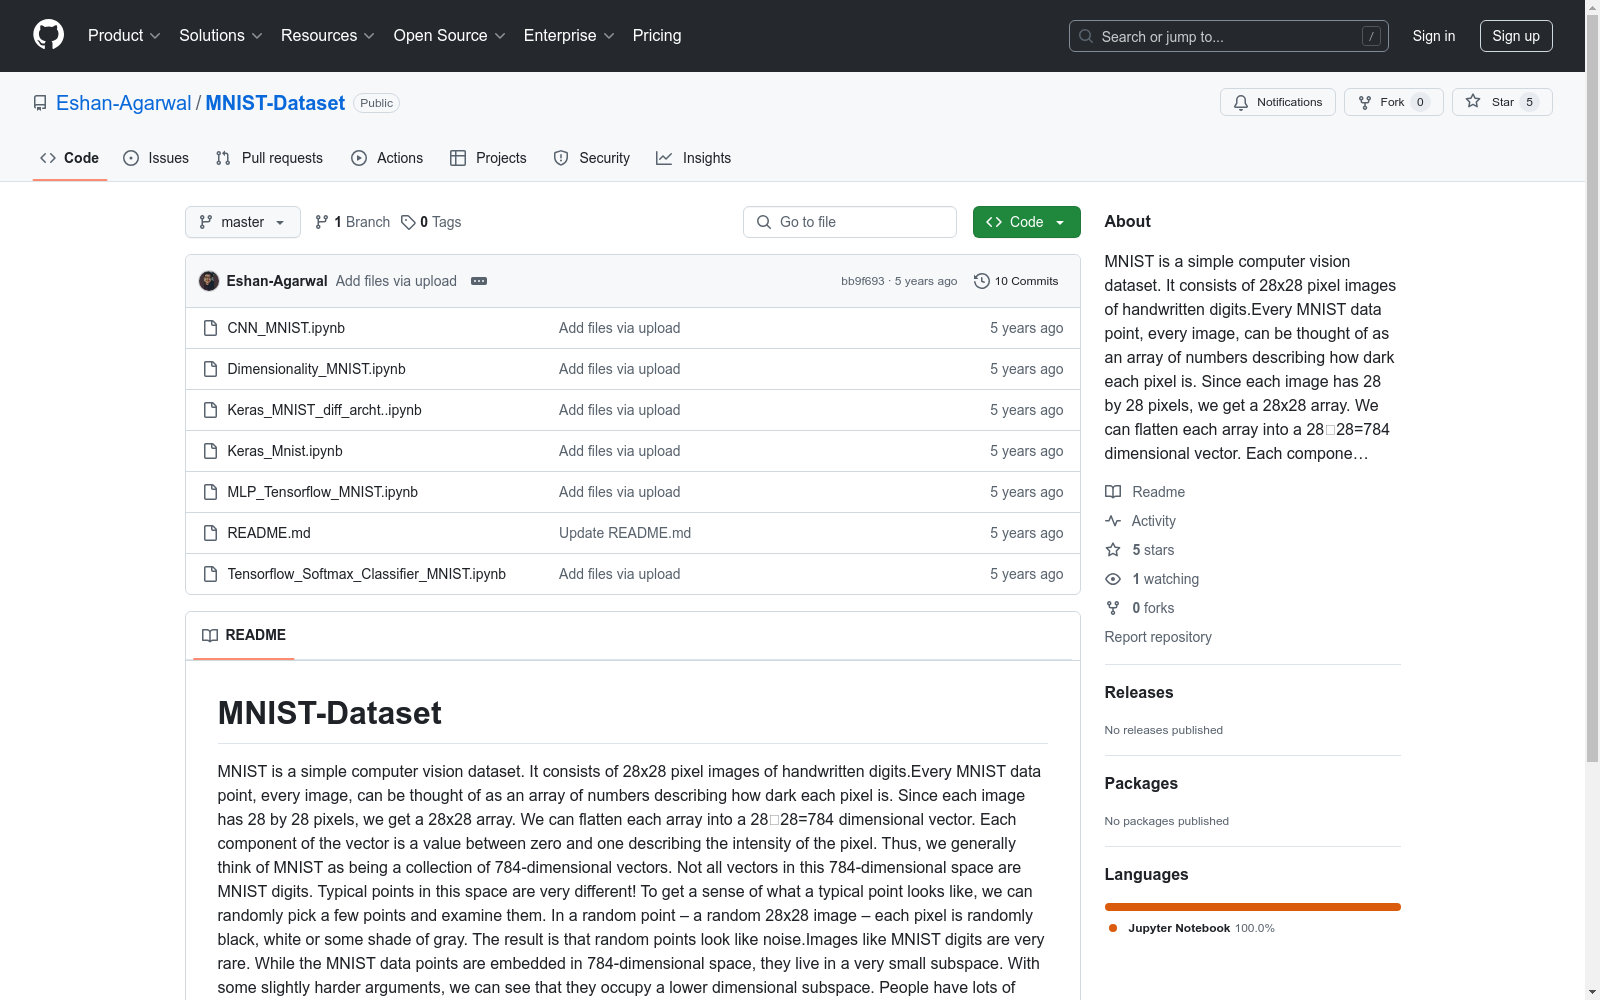Open the Projects tab
Screen dimensions: 1600x1000
[x=488, y=158]
